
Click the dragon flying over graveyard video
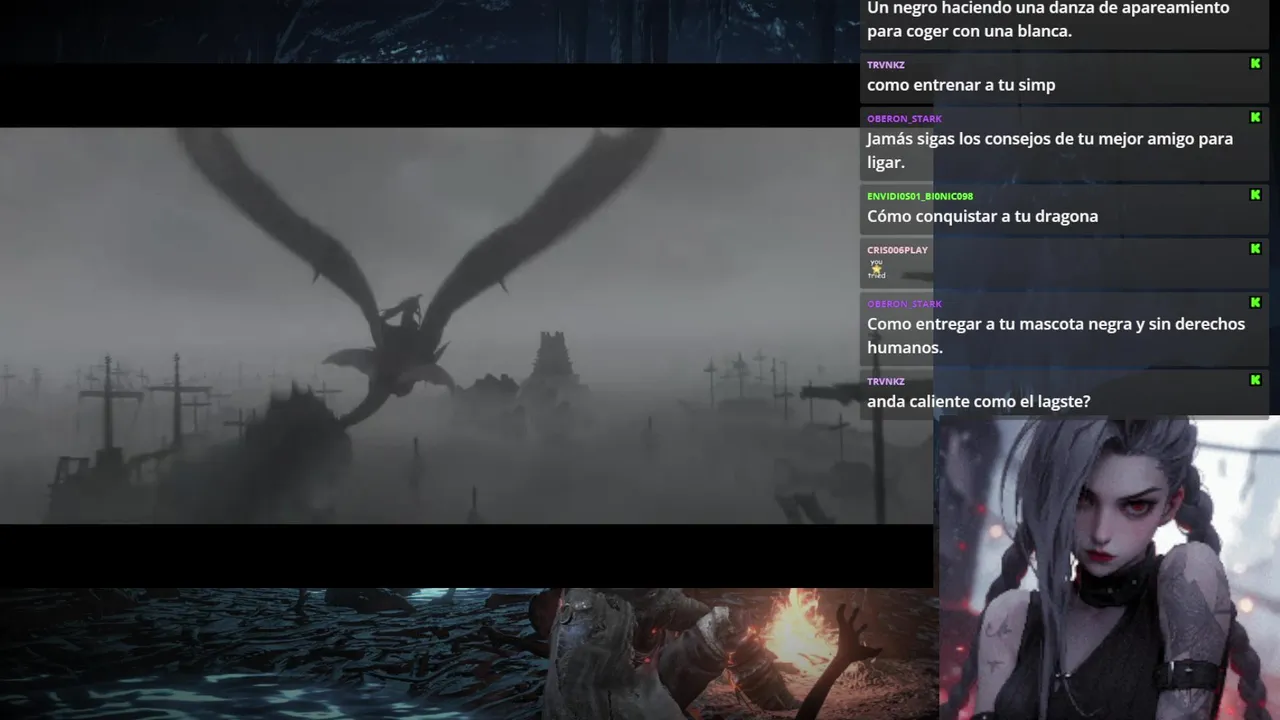466,325
